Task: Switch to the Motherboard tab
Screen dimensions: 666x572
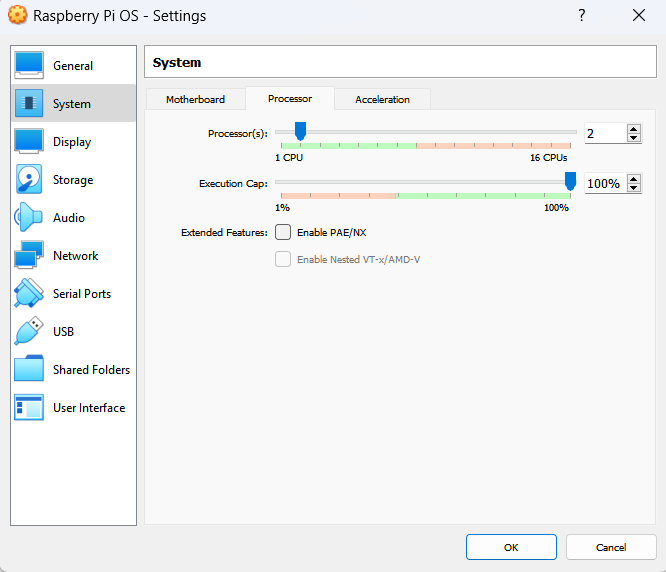Action: (x=195, y=99)
